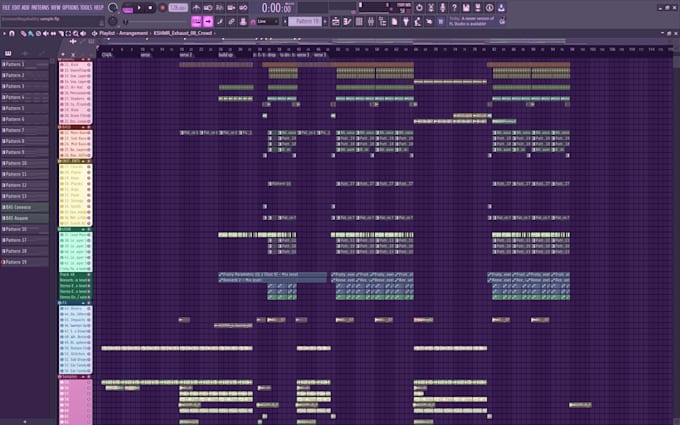
Task: Open the mixer view
Action: coord(371,21)
